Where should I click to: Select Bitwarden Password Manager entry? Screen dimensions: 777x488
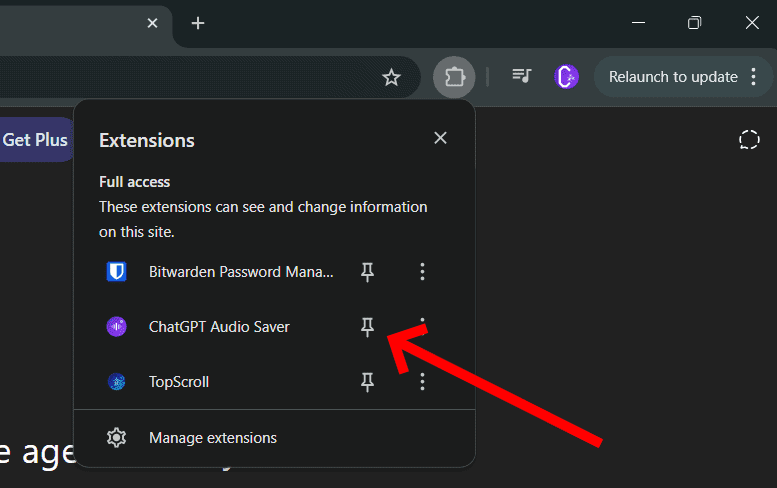241,272
